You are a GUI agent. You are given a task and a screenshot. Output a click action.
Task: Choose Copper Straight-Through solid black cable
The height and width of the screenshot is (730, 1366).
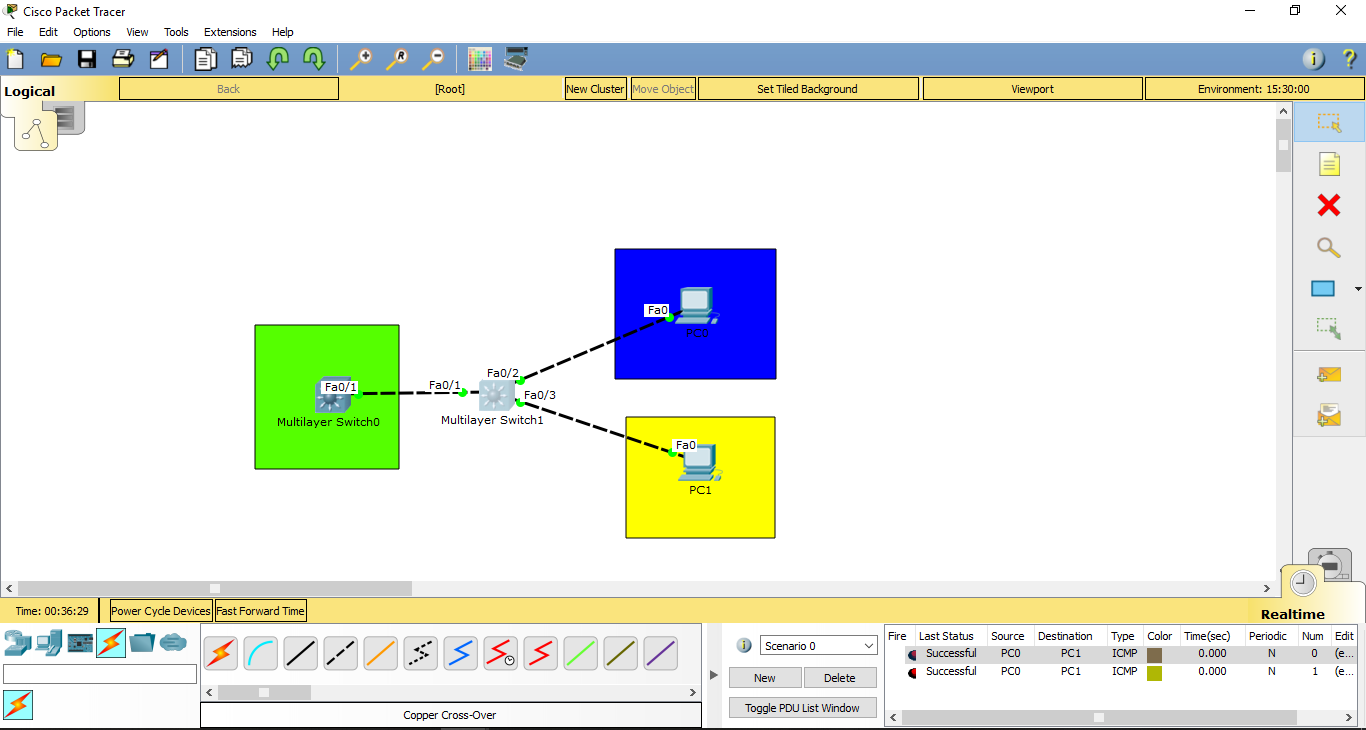(301, 654)
